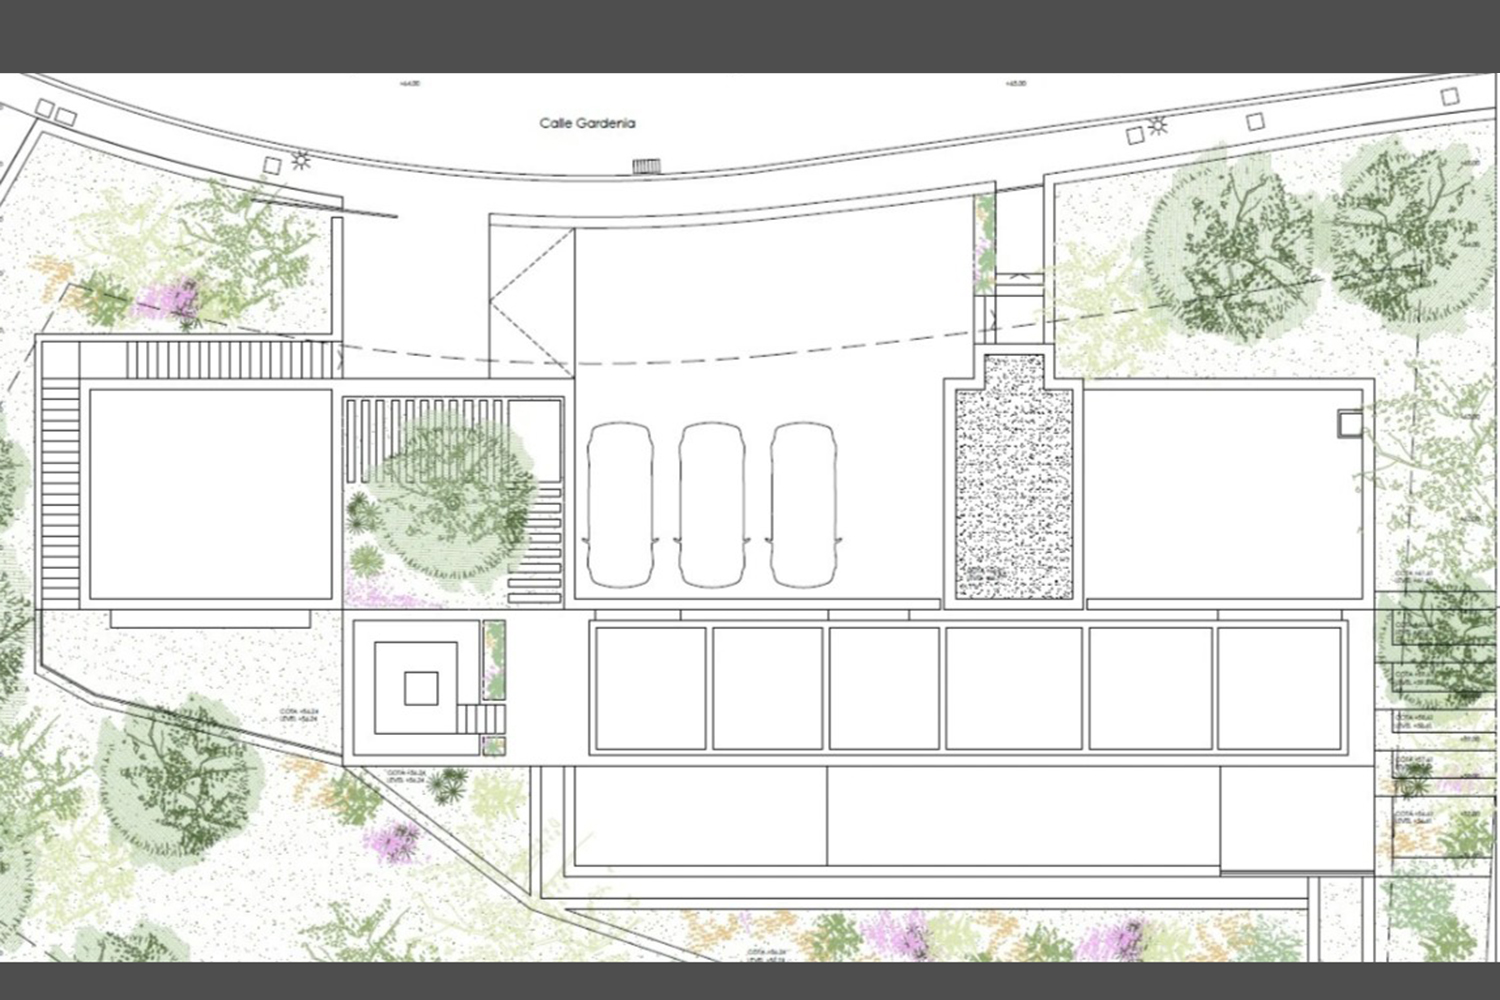Select the pink shrub at bottom left garden
The image size is (1500, 1000).
(394, 840)
